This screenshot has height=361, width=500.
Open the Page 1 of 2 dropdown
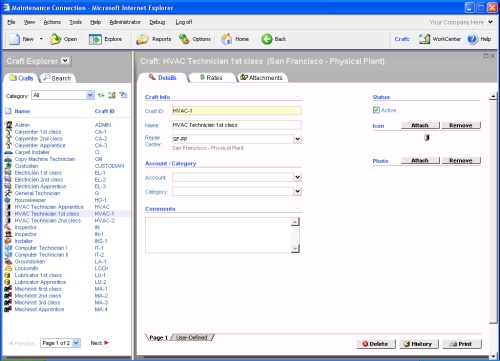76,343
